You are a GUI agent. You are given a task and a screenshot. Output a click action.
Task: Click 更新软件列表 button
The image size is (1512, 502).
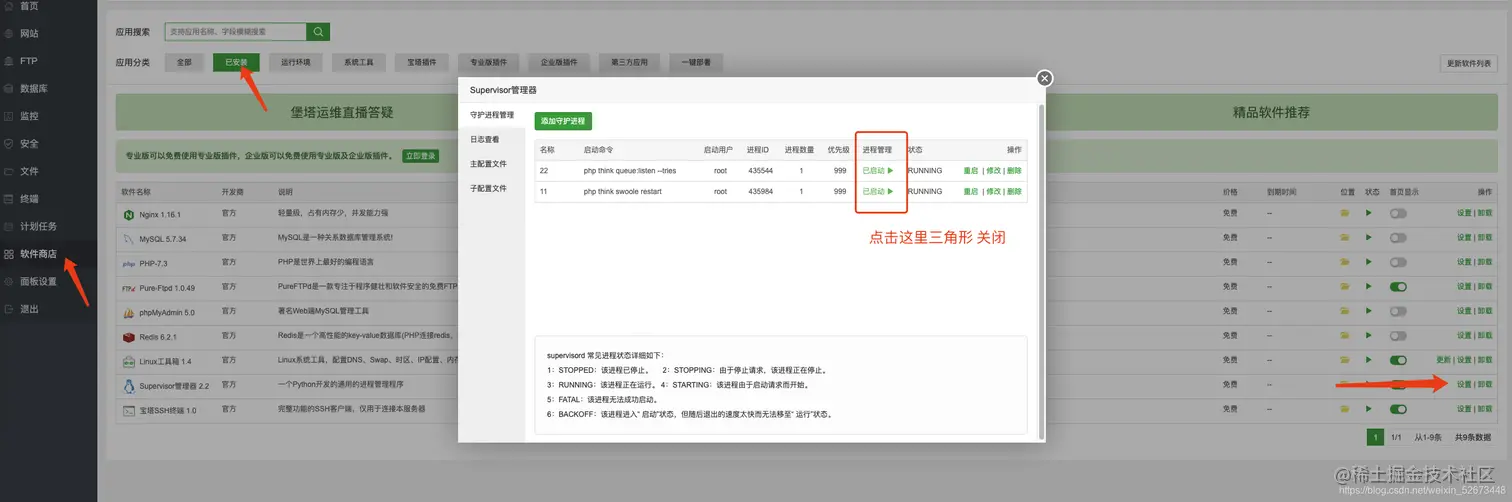coord(1468,63)
